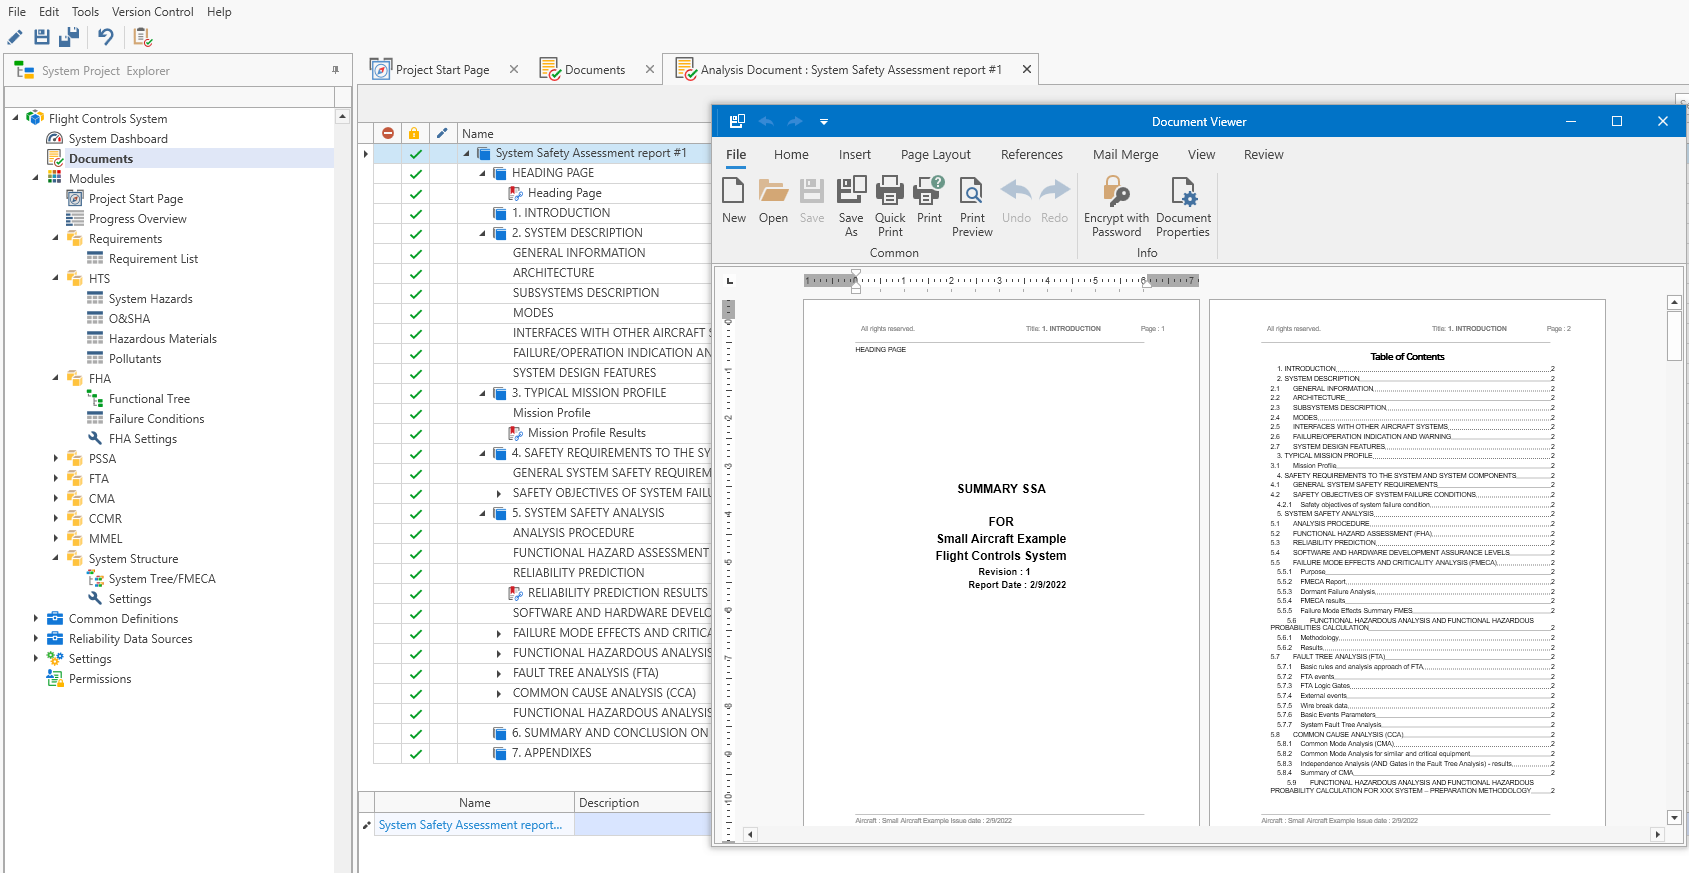Click the document vertical scrollbar thumb
The width and height of the screenshot is (1689, 873).
pyautogui.click(x=1674, y=336)
